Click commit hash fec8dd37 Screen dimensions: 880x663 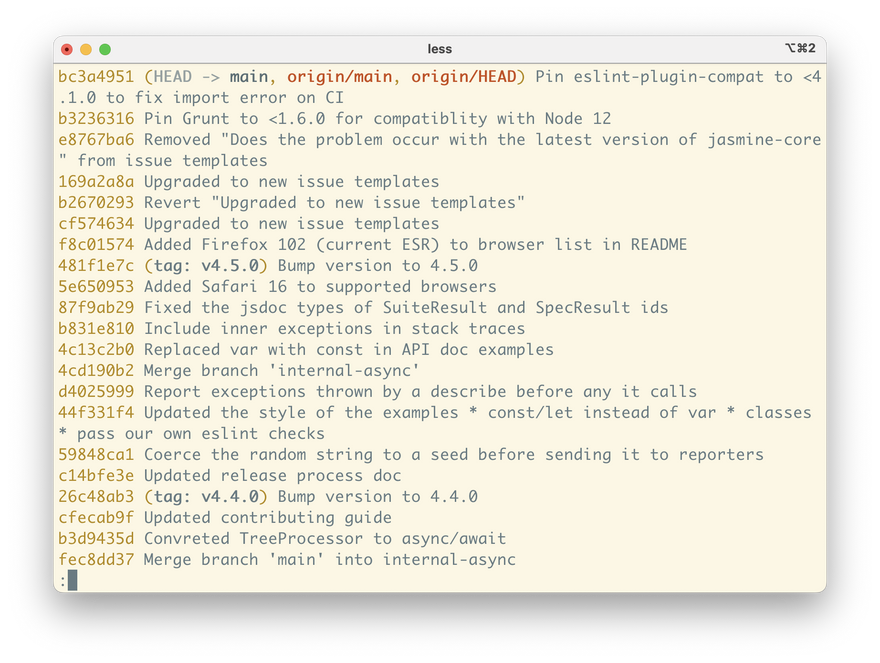tap(96, 560)
